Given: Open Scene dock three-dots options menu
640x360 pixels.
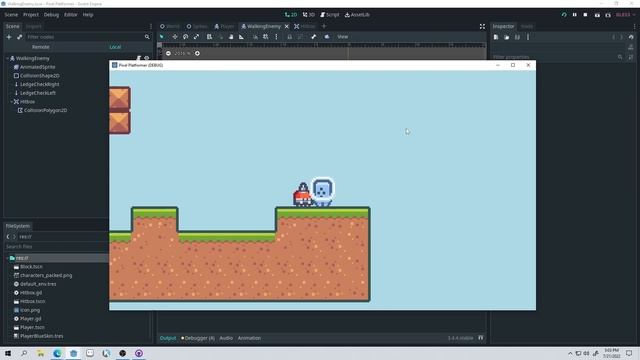Looking at the screenshot, I should point(151,26).
